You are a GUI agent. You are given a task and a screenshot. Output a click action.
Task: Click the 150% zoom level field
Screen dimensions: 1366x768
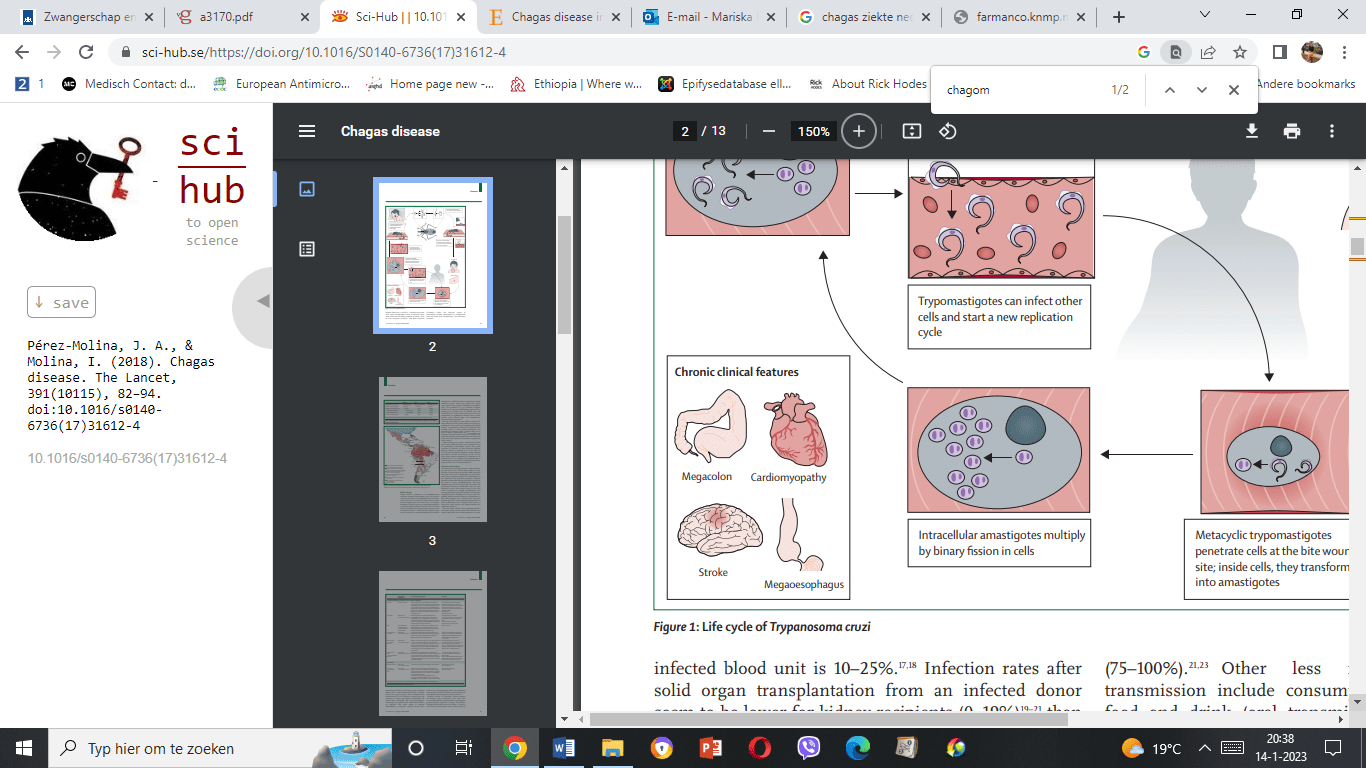point(813,131)
